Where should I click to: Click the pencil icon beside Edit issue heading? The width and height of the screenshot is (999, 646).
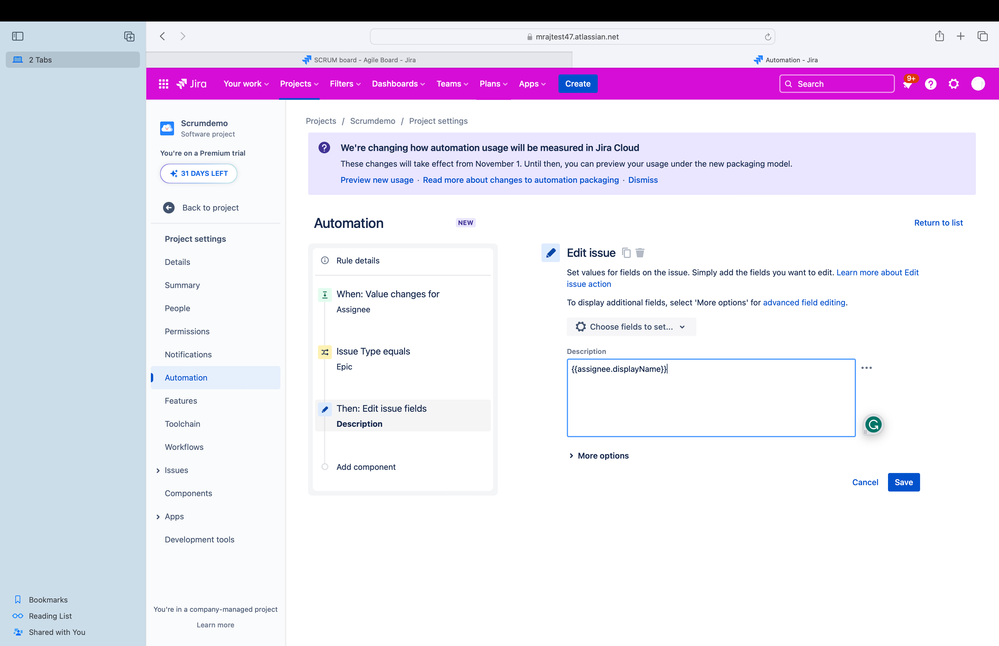click(550, 252)
